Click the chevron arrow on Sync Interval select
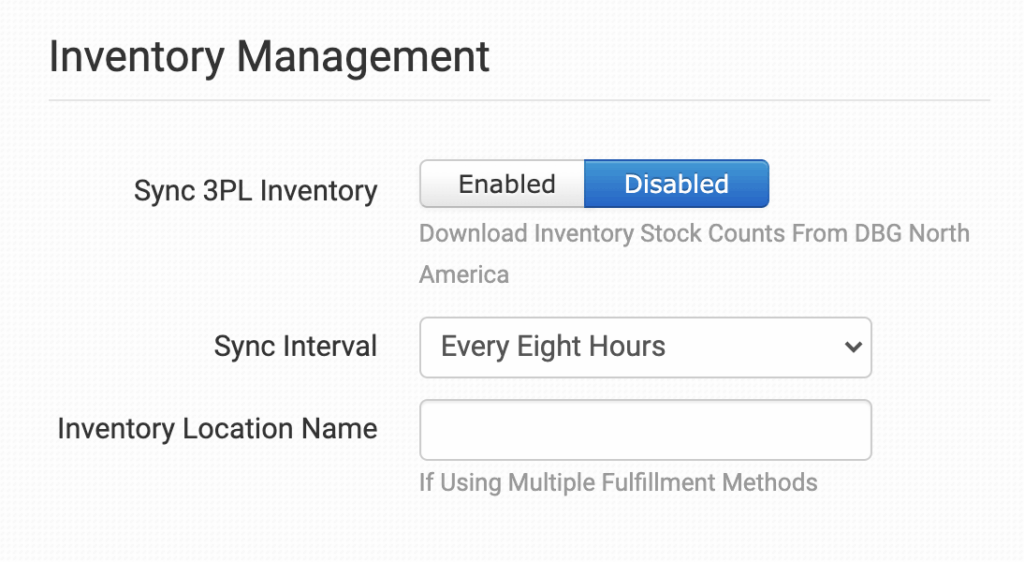This screenshot has height=562, width=1024. point(852,347)
